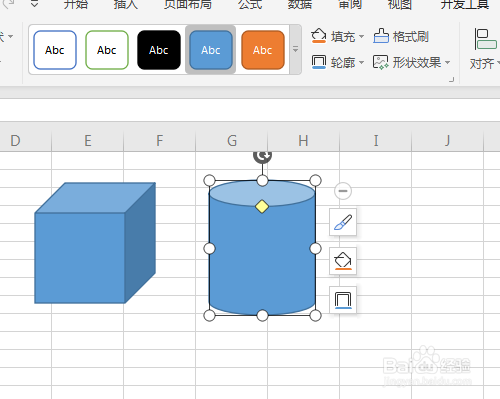Open the 形状效果 dropdown arrow
This screenshot has width=500, height=399.
pos(447,62)
